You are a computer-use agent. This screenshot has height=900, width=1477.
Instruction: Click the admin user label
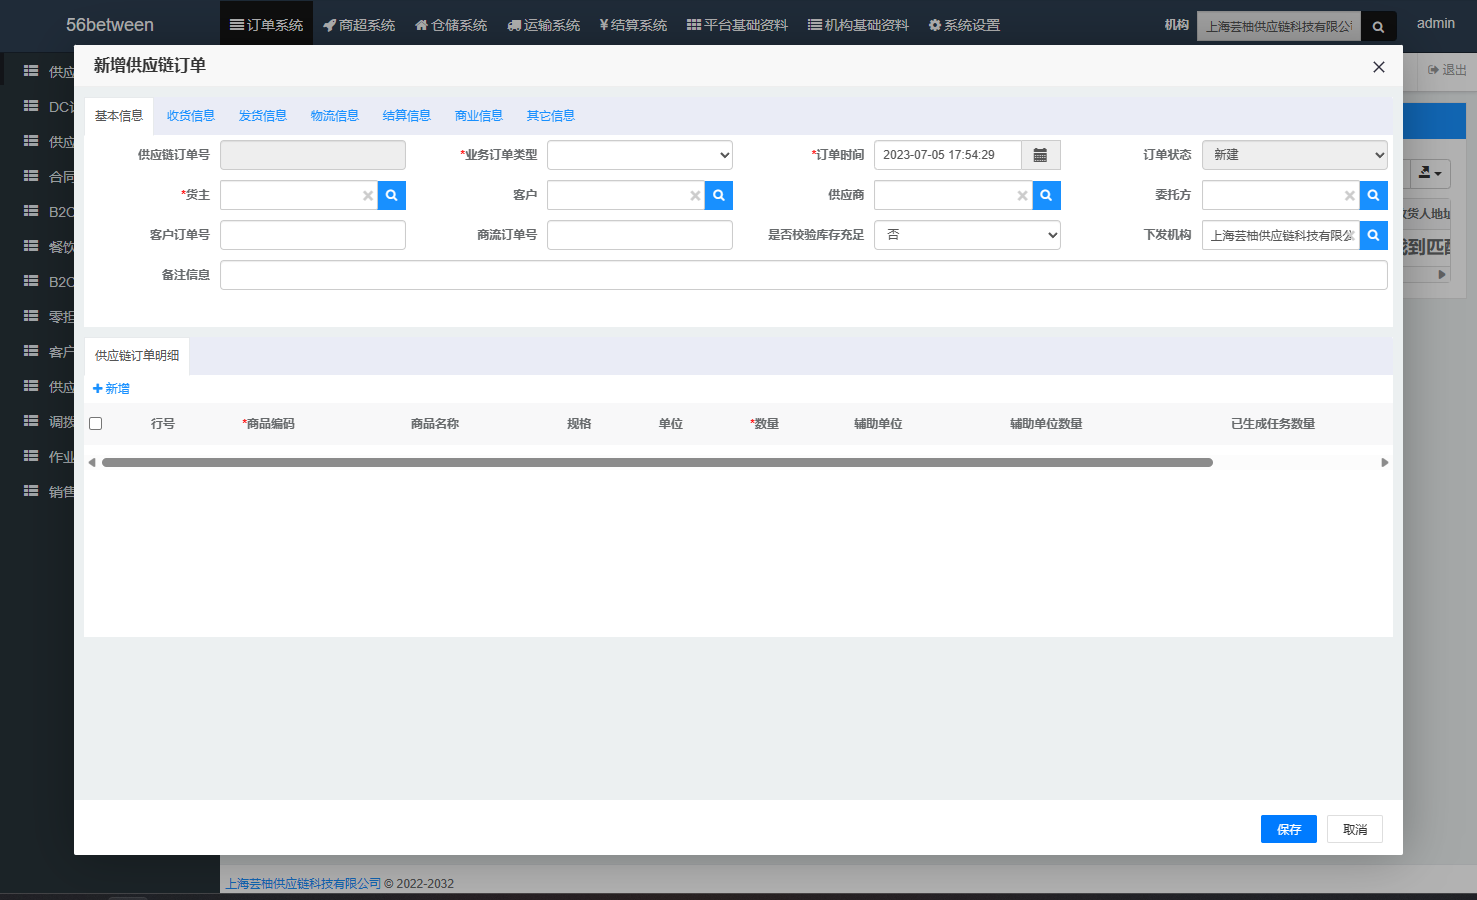pos(1436,23)
